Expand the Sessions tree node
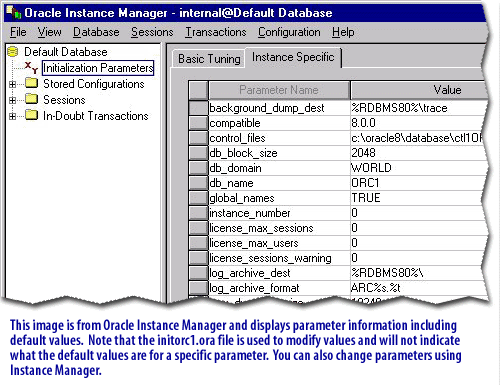Viewport: 500px width, 385px height. (12, 100)
